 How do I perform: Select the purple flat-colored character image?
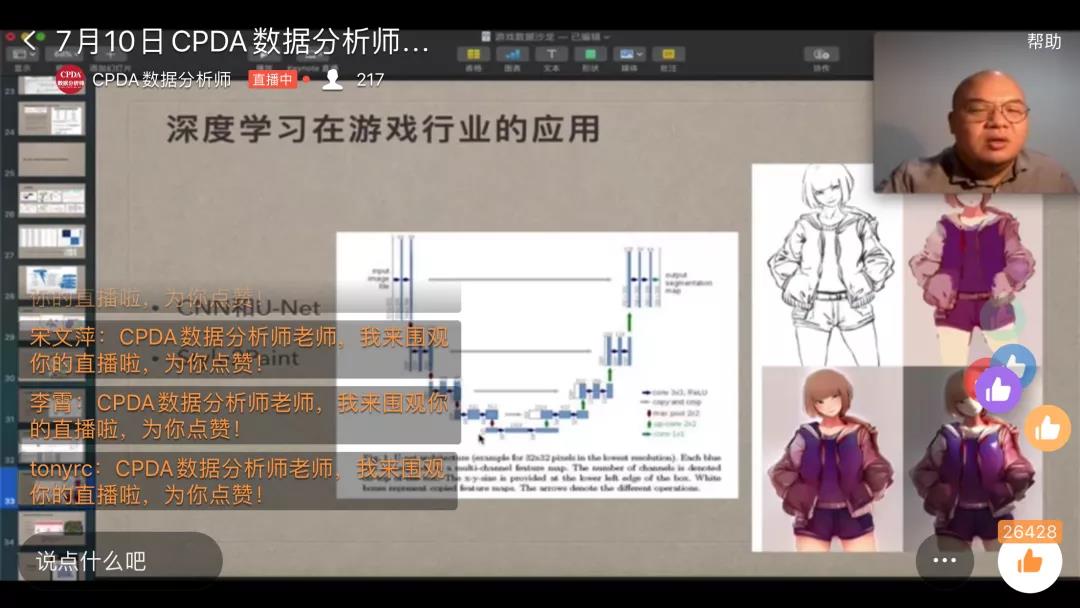pos(971,279)
